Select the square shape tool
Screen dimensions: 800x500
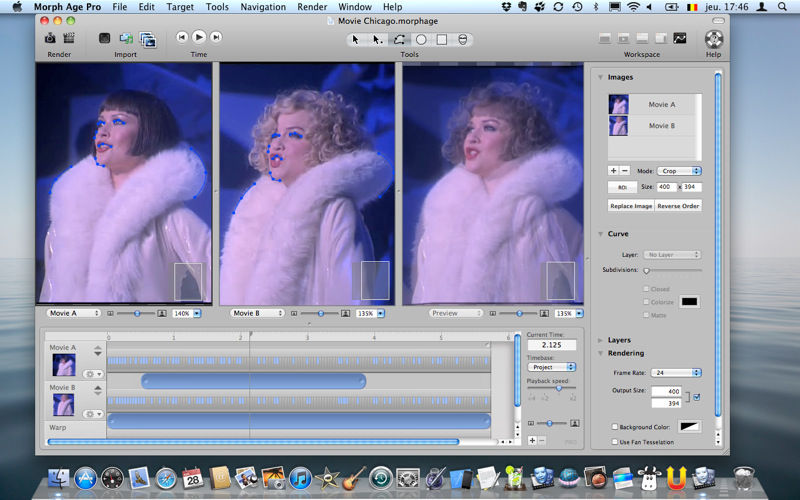click(442, 39)
